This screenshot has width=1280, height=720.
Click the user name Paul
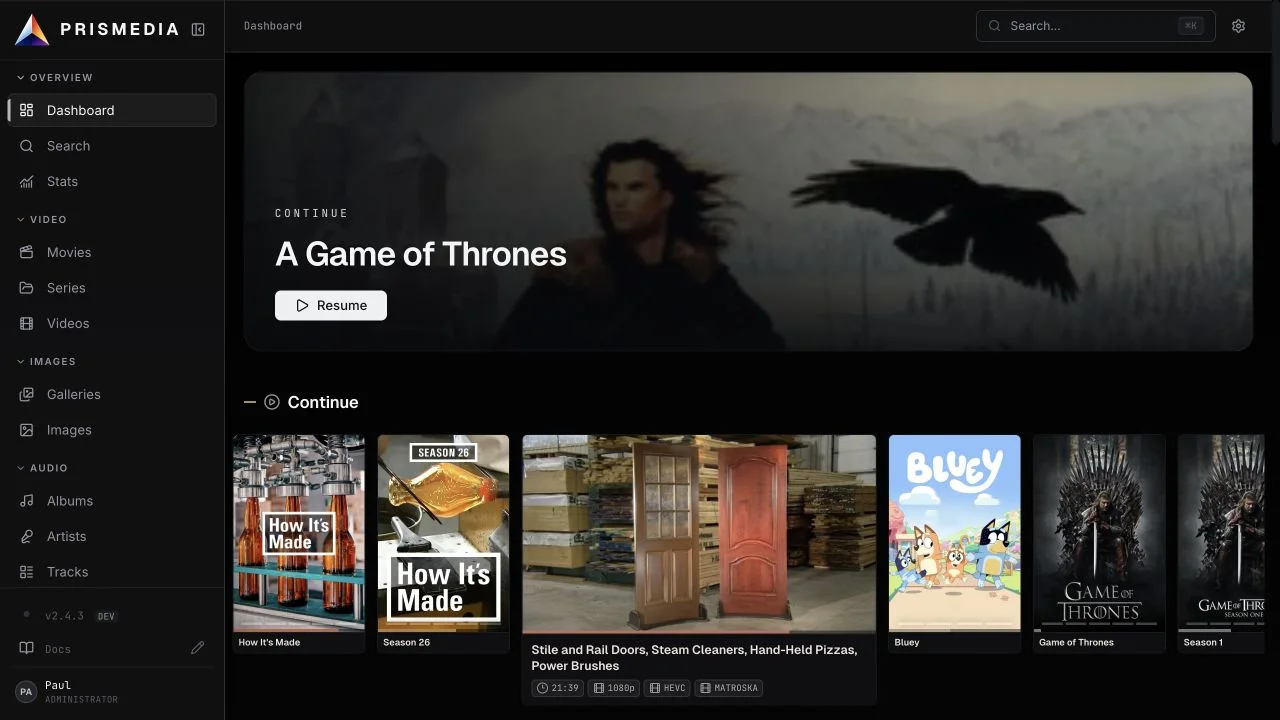[x=58, y=685]
